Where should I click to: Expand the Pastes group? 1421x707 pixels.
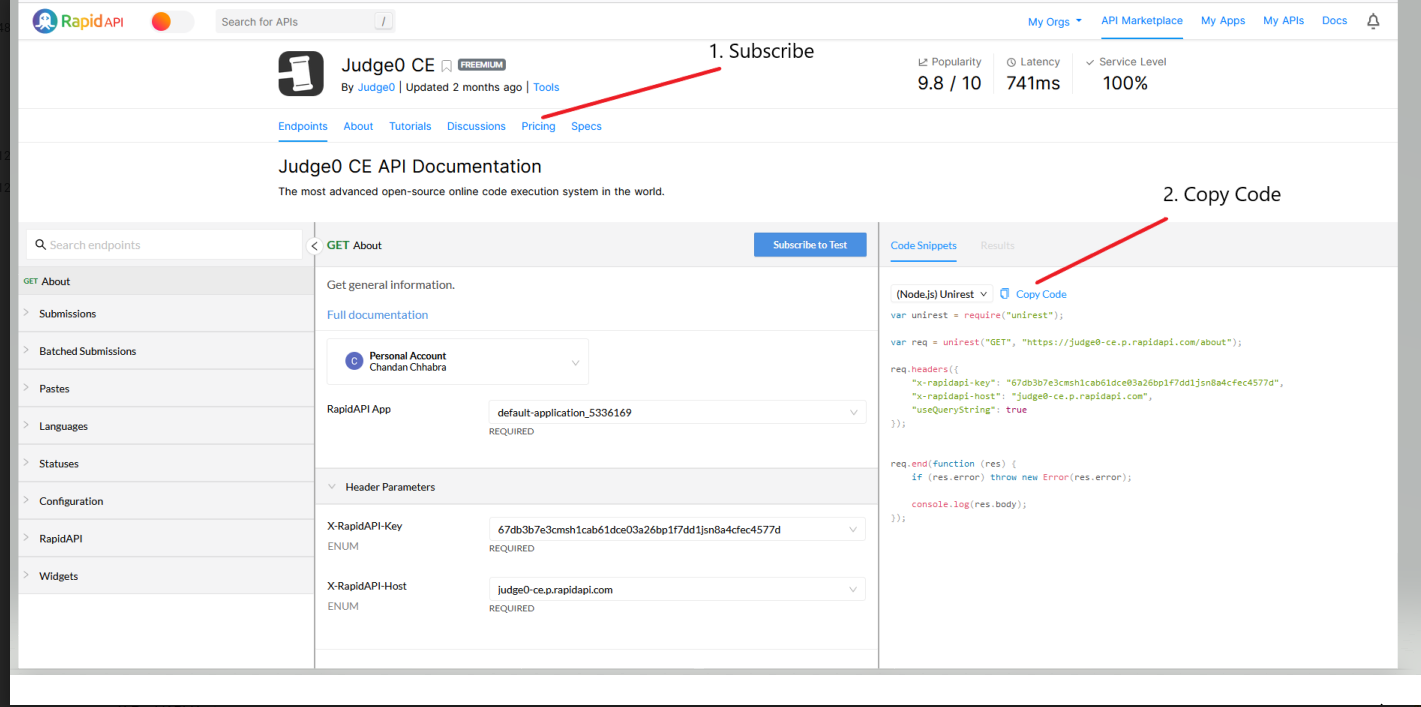tap(166, 388)
